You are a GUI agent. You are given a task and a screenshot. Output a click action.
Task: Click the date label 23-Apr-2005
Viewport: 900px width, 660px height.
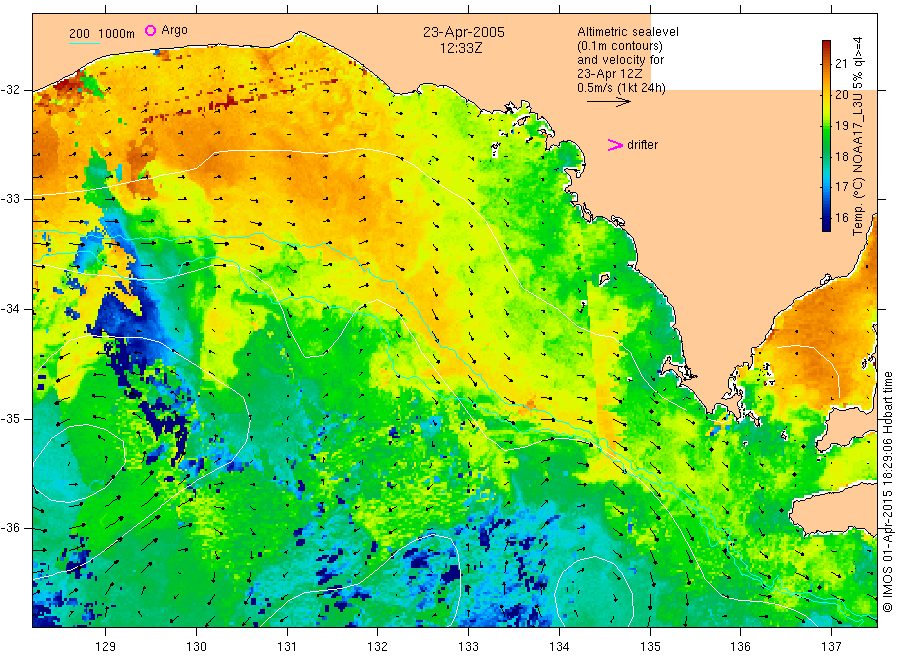coord(464,32)
